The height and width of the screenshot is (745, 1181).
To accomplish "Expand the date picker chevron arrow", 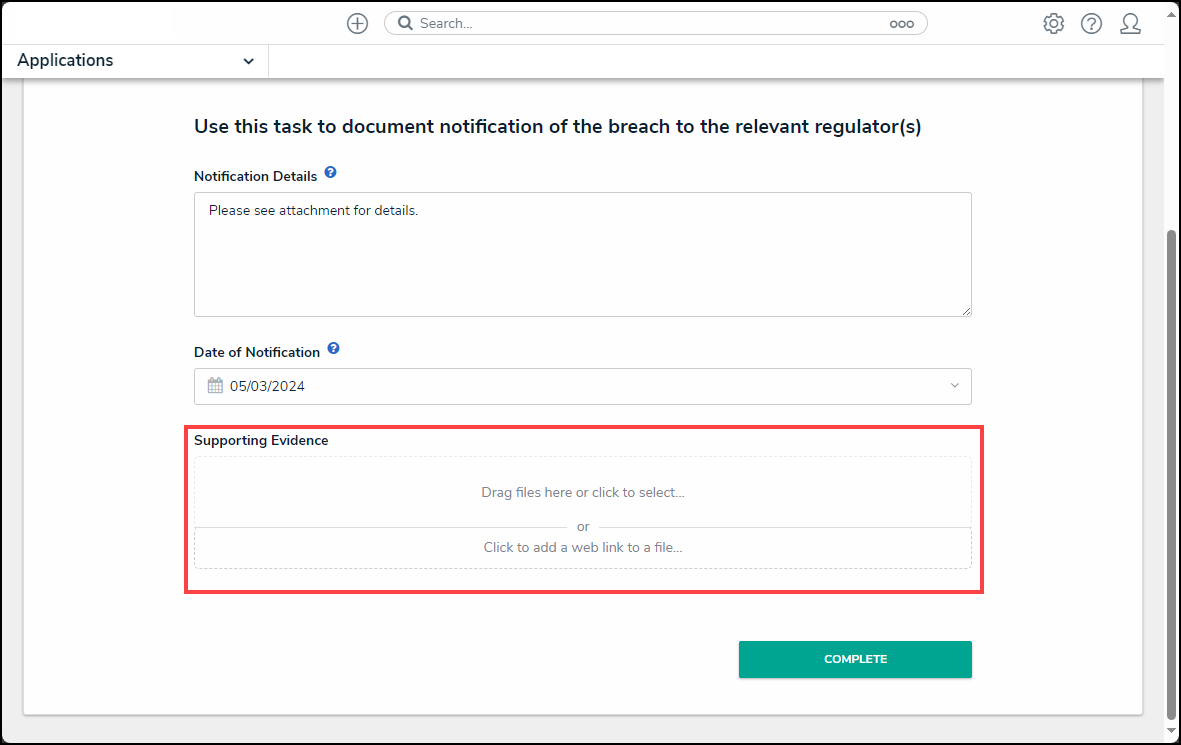I will point(954,386).
